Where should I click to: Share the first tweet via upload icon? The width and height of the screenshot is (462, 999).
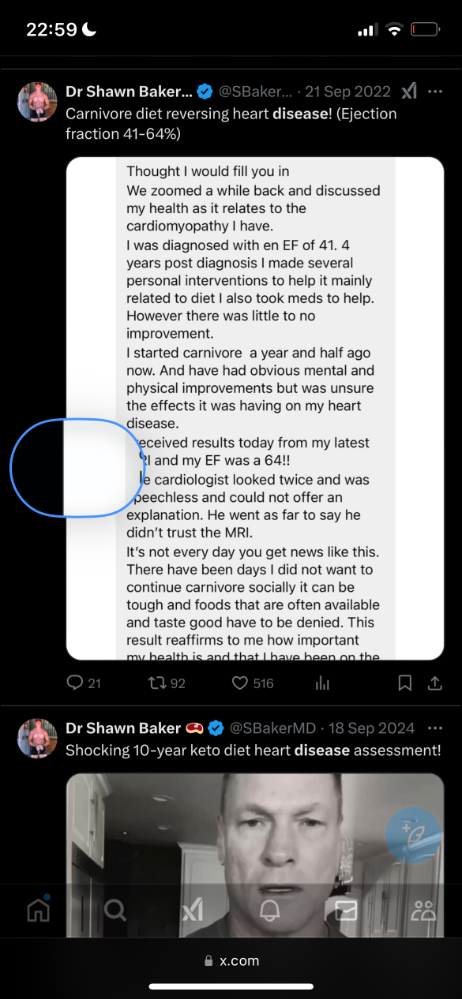tap(435, 684)
